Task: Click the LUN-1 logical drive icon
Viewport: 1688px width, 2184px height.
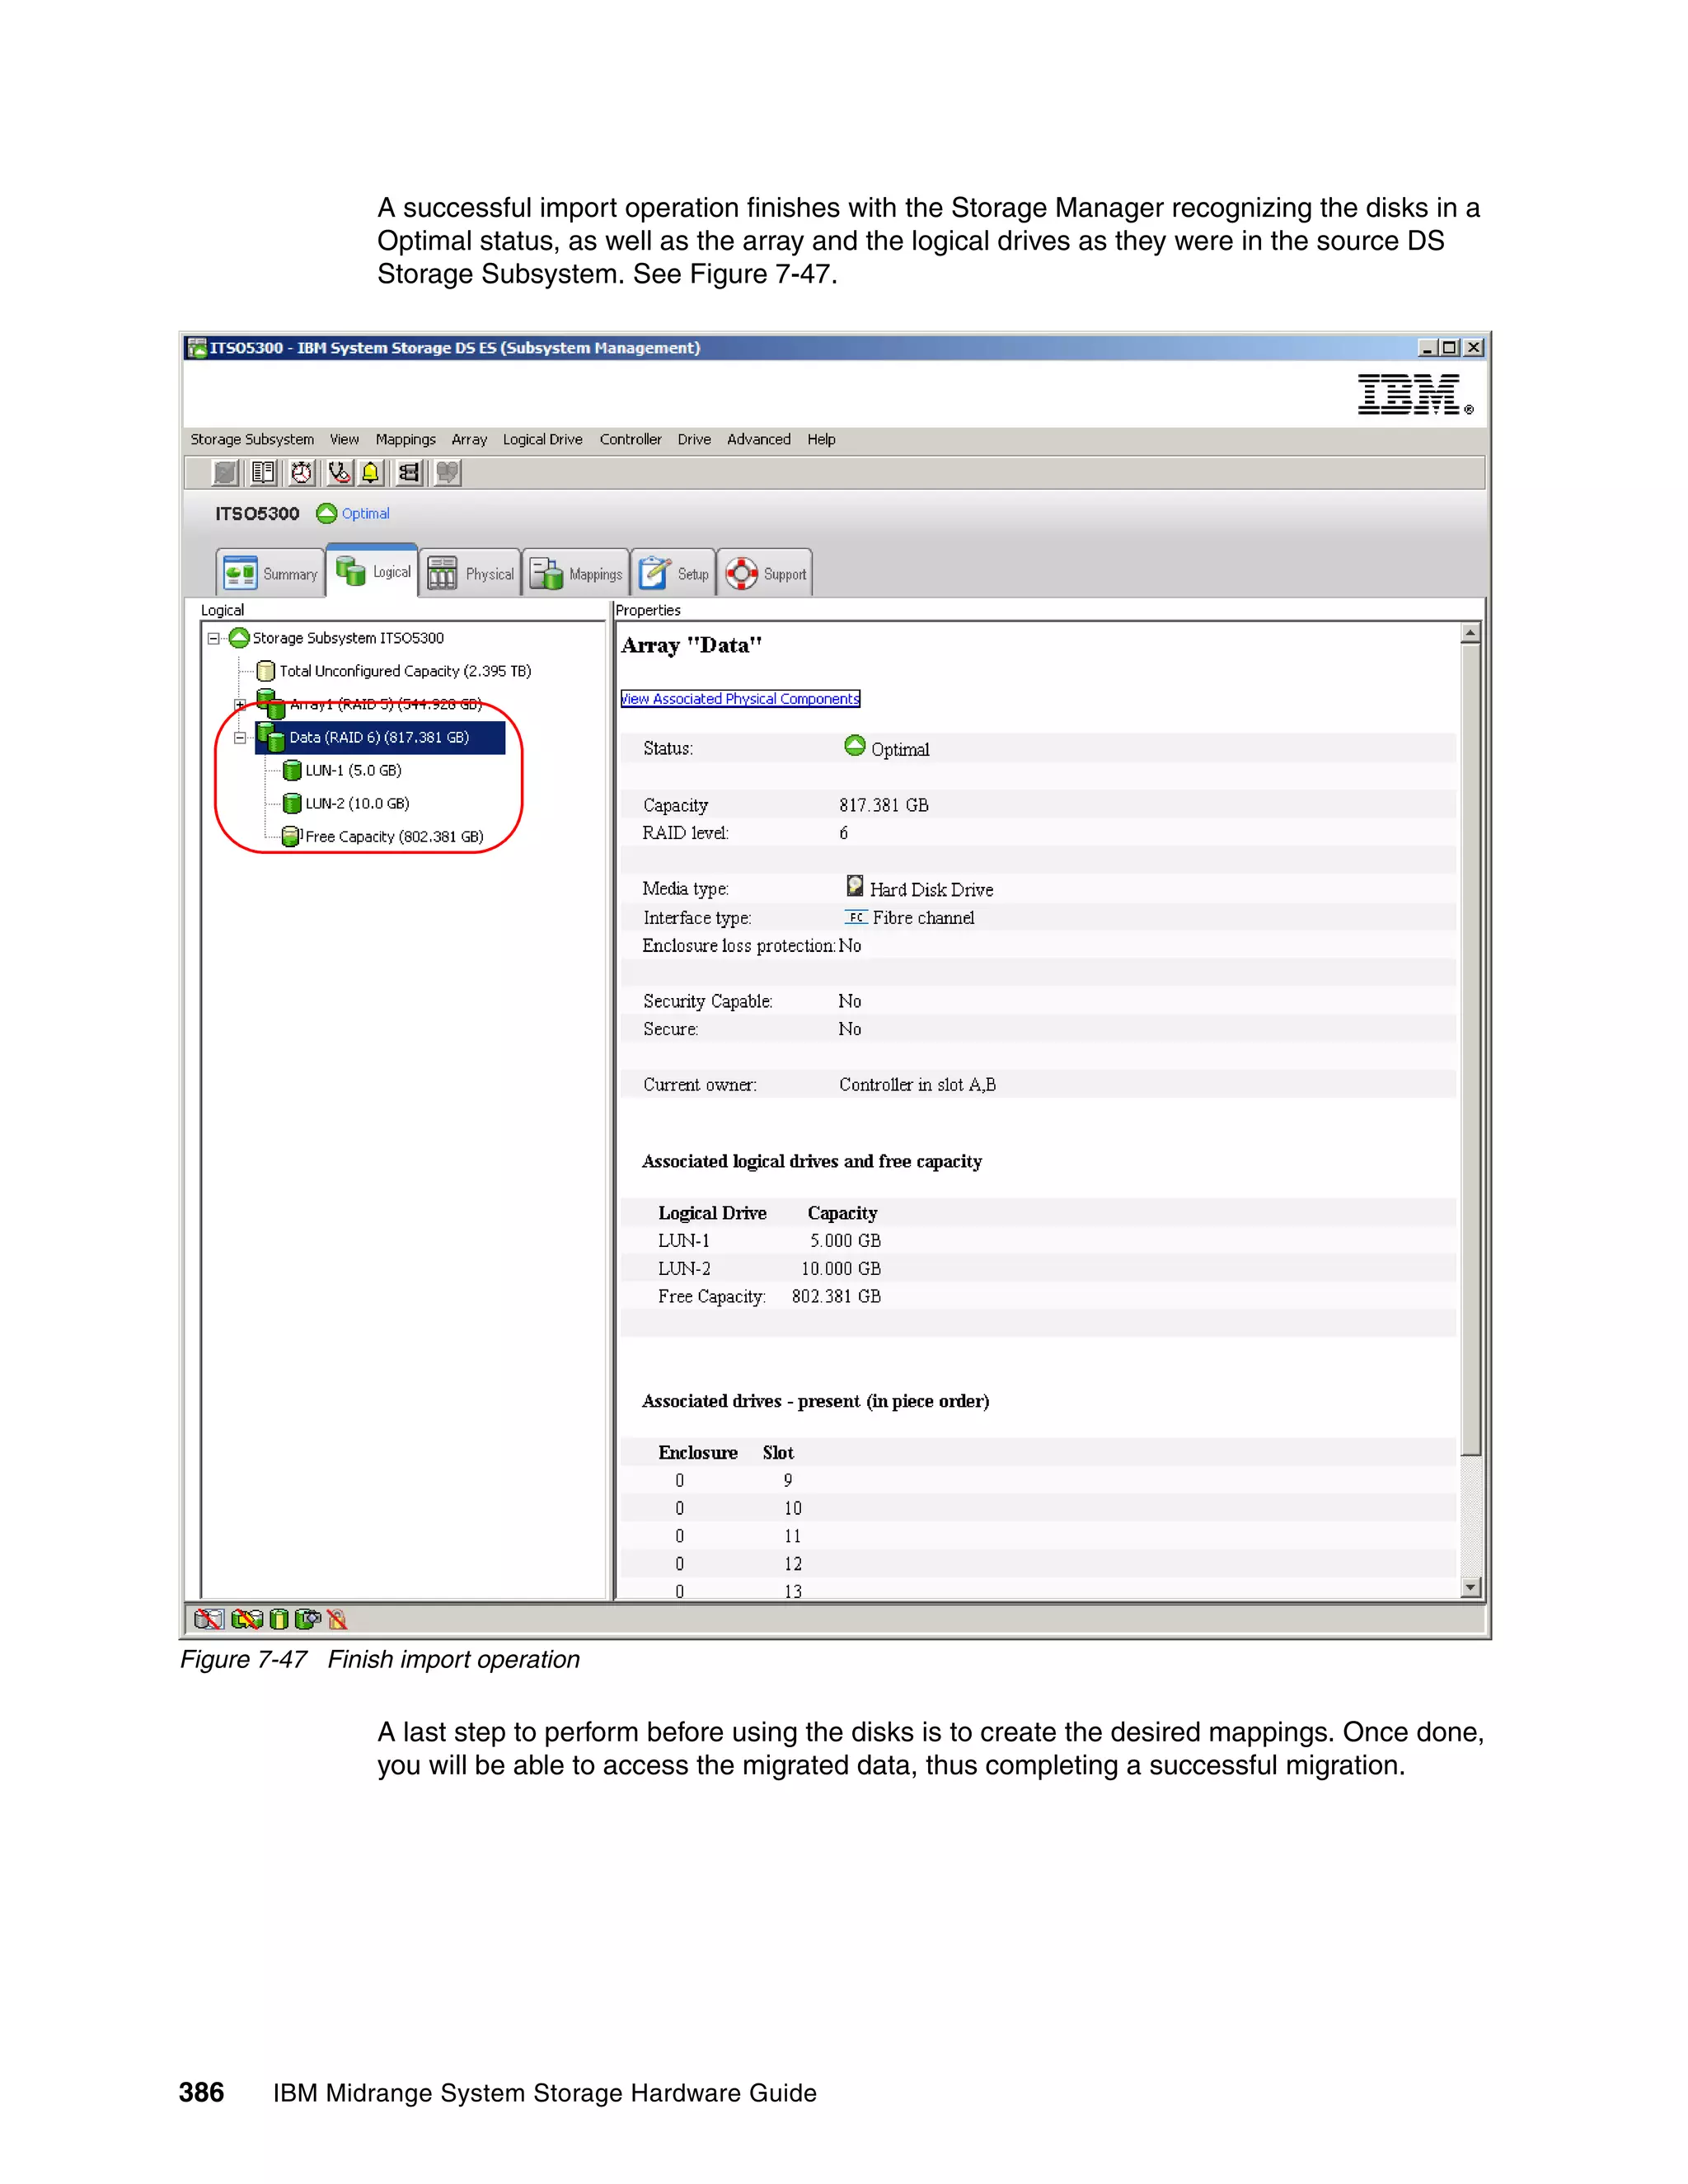Action: [x=292, y=770]
